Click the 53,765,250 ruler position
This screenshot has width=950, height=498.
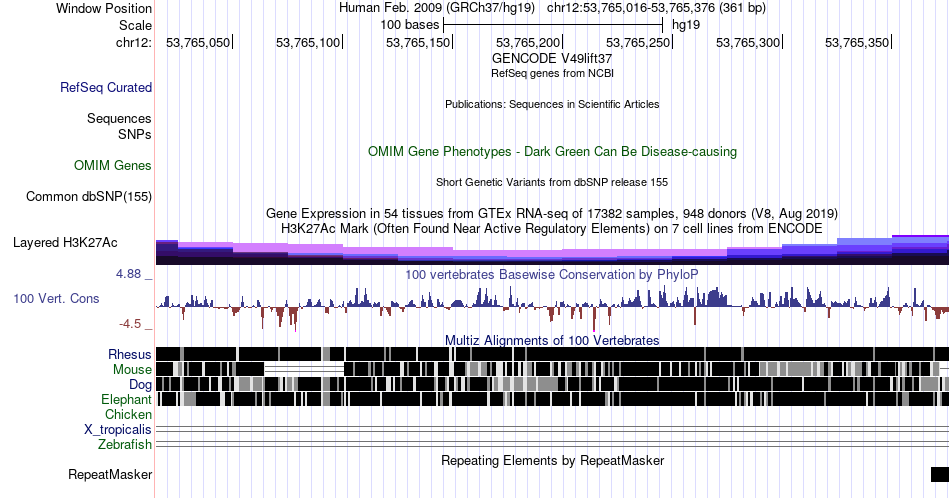tap(638, 42)
